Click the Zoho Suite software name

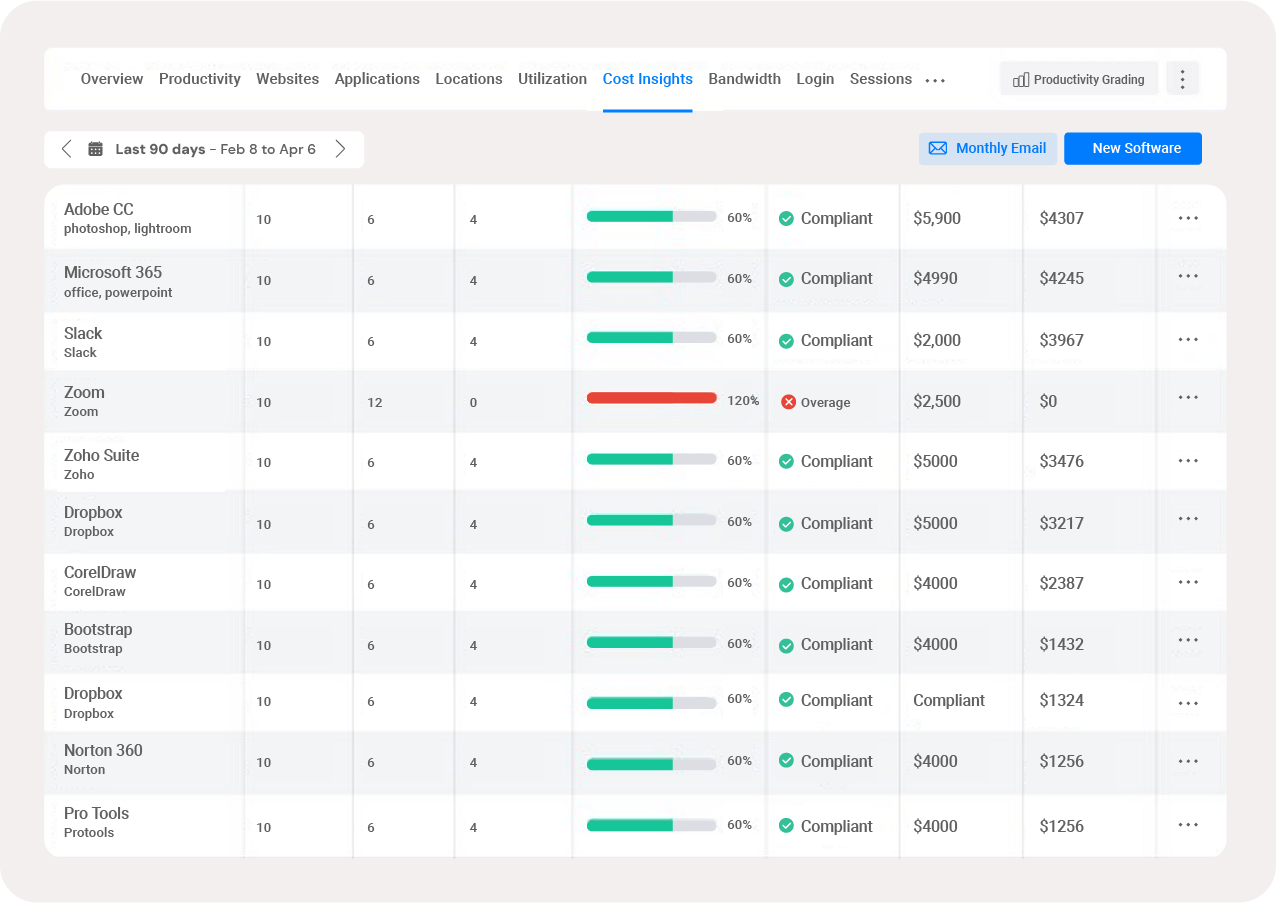(102, 455)
